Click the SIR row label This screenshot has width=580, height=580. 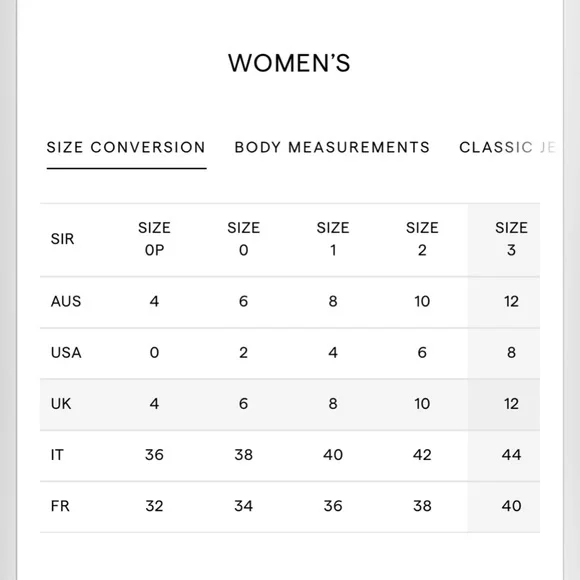tap(63, 239)
